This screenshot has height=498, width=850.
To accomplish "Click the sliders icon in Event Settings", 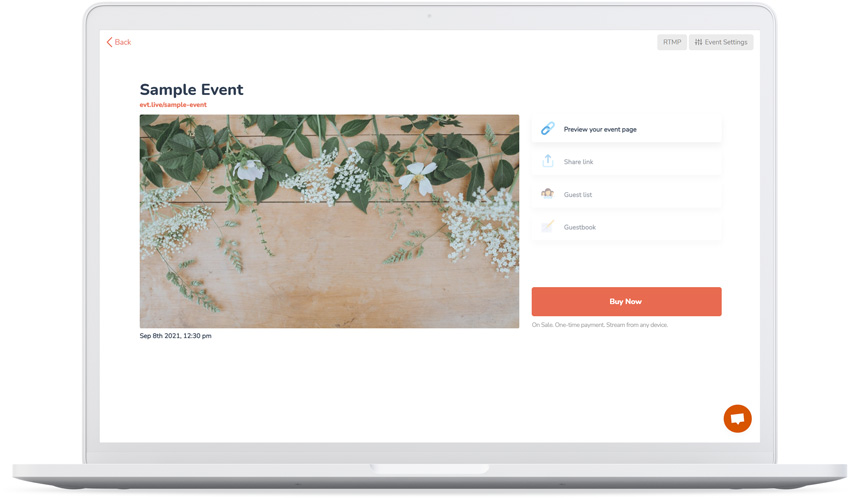I will pos(699,42).
